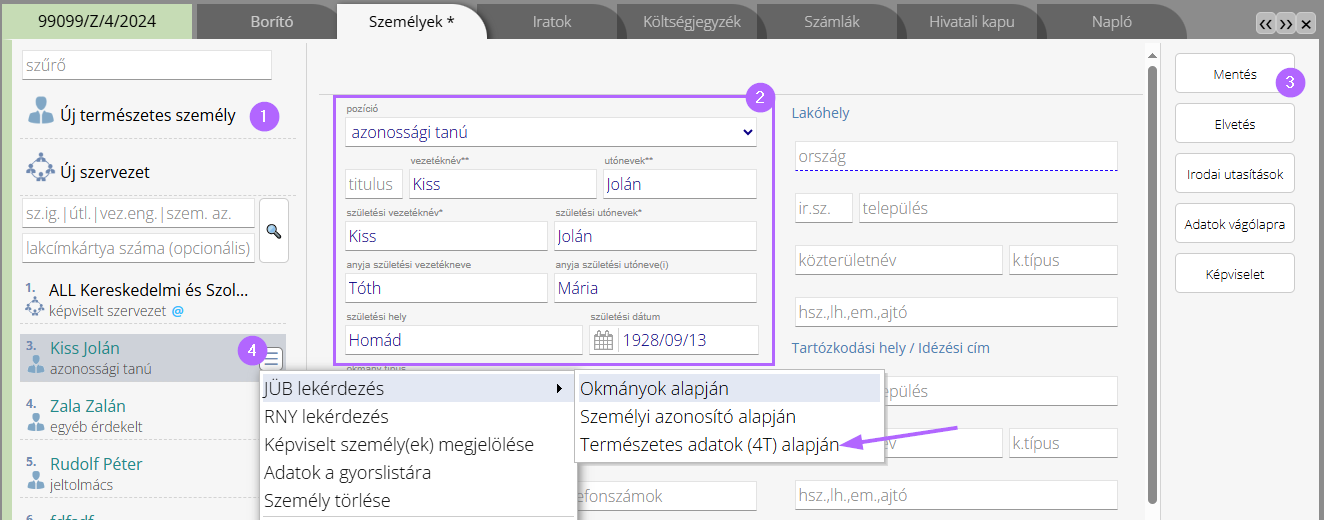Screen dimensions: 1324x520
Task: Select ALL Kereskedelmi és Szol... list entry
Action: [x=153, y=300]
